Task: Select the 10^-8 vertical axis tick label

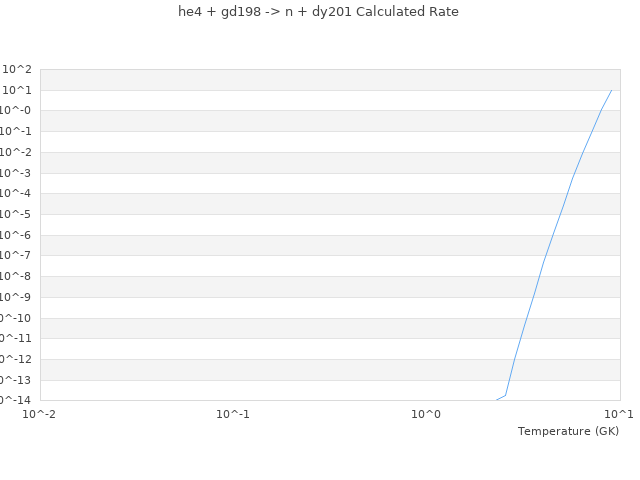Action: (17, 277)
